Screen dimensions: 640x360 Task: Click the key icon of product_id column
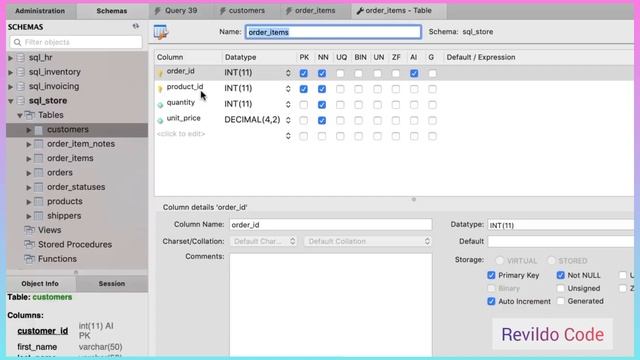coord(160,89)
